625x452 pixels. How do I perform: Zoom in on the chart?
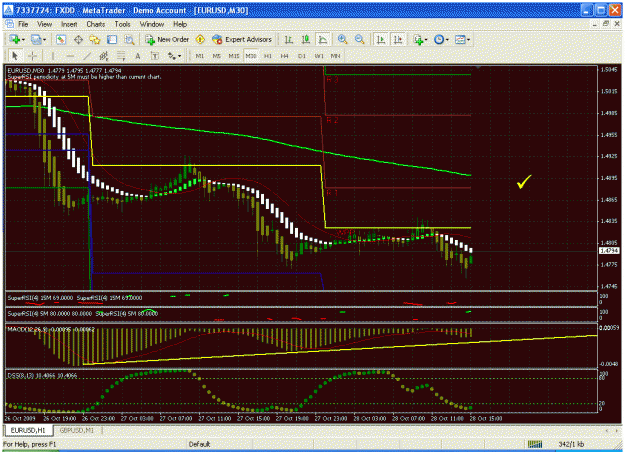[342, 39]
